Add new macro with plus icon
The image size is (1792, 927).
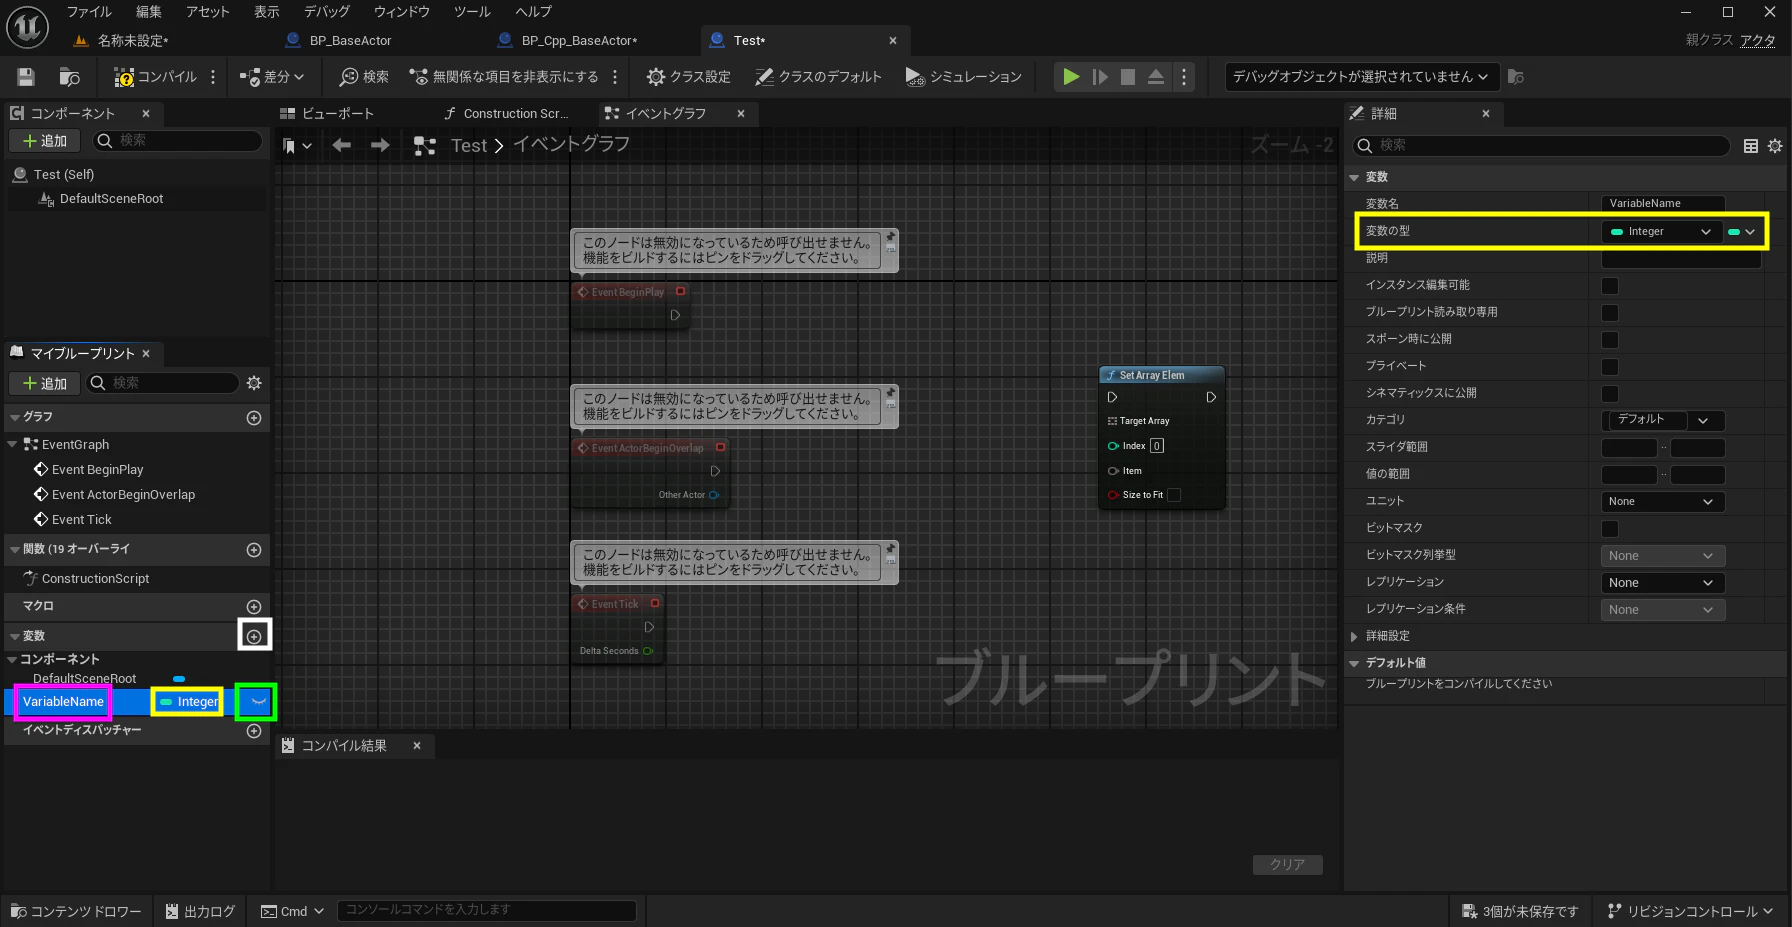(x=254, y=607)
